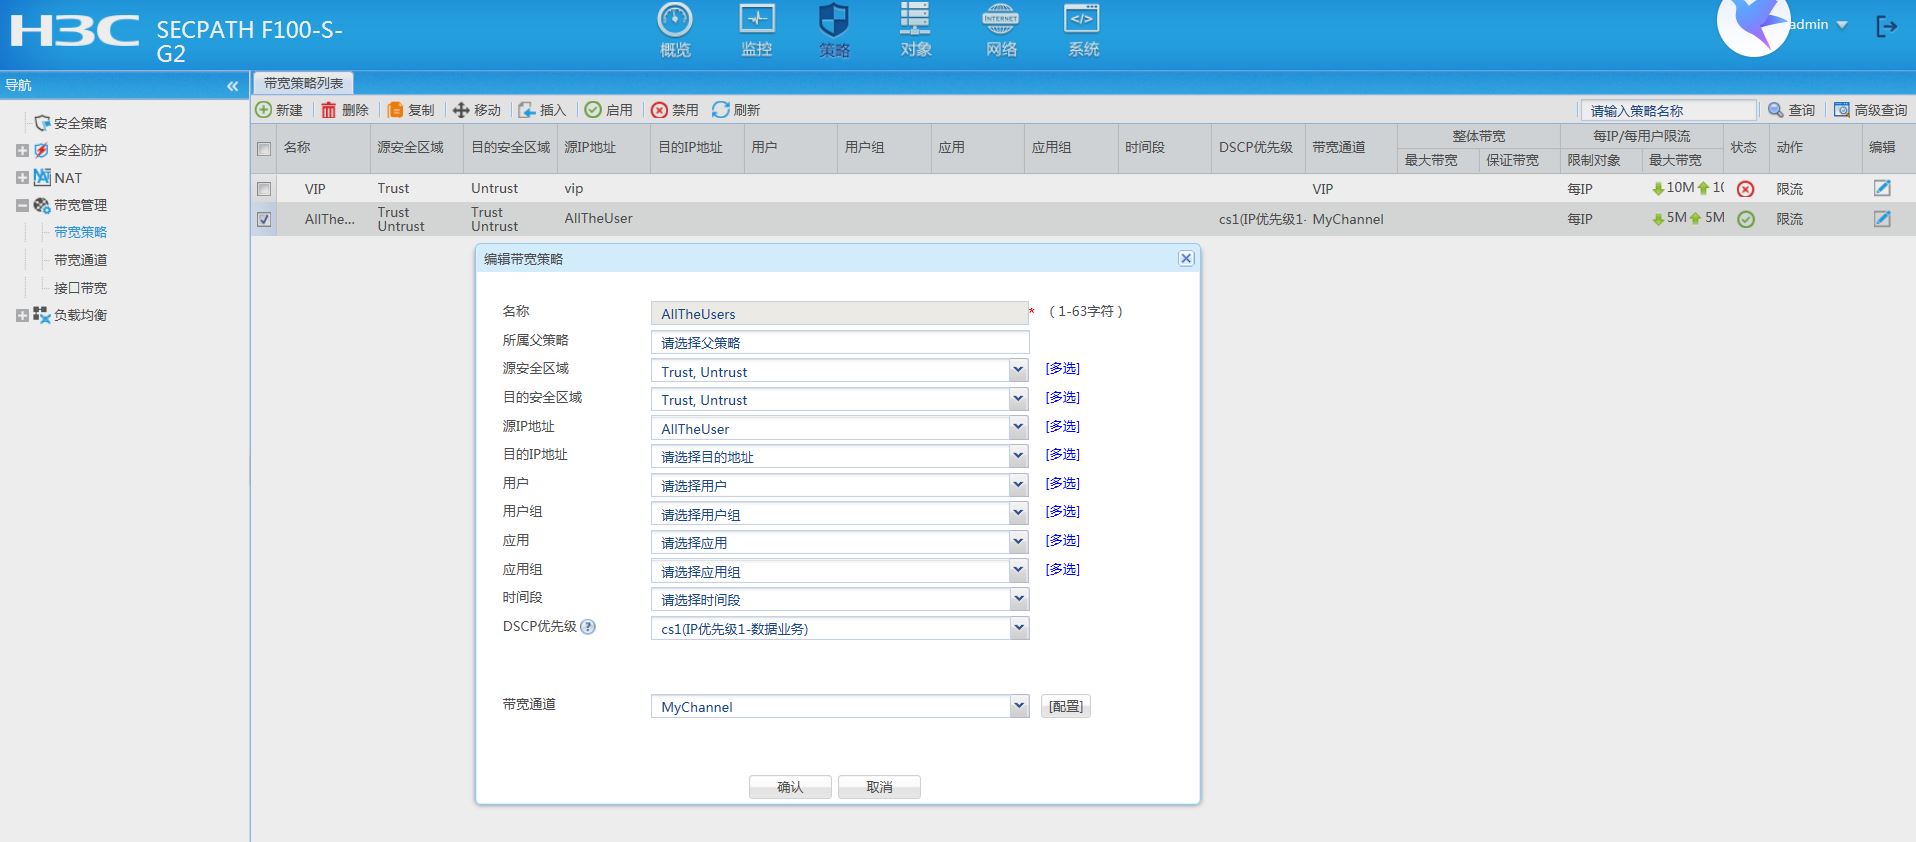
Task: Check the VIP policy row checkbox
Action: pos(264,189)
